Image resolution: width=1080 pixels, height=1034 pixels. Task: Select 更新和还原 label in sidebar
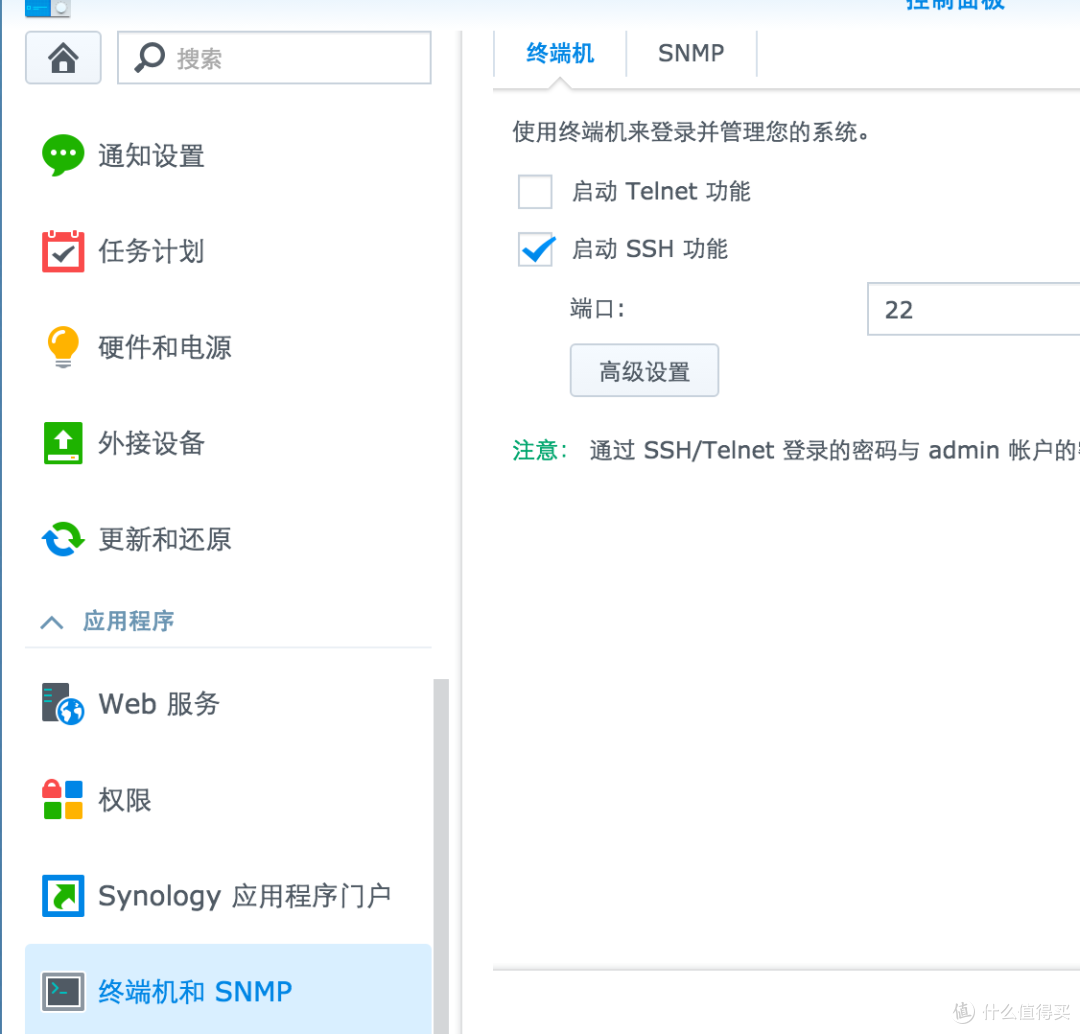[x=165, y=539]
